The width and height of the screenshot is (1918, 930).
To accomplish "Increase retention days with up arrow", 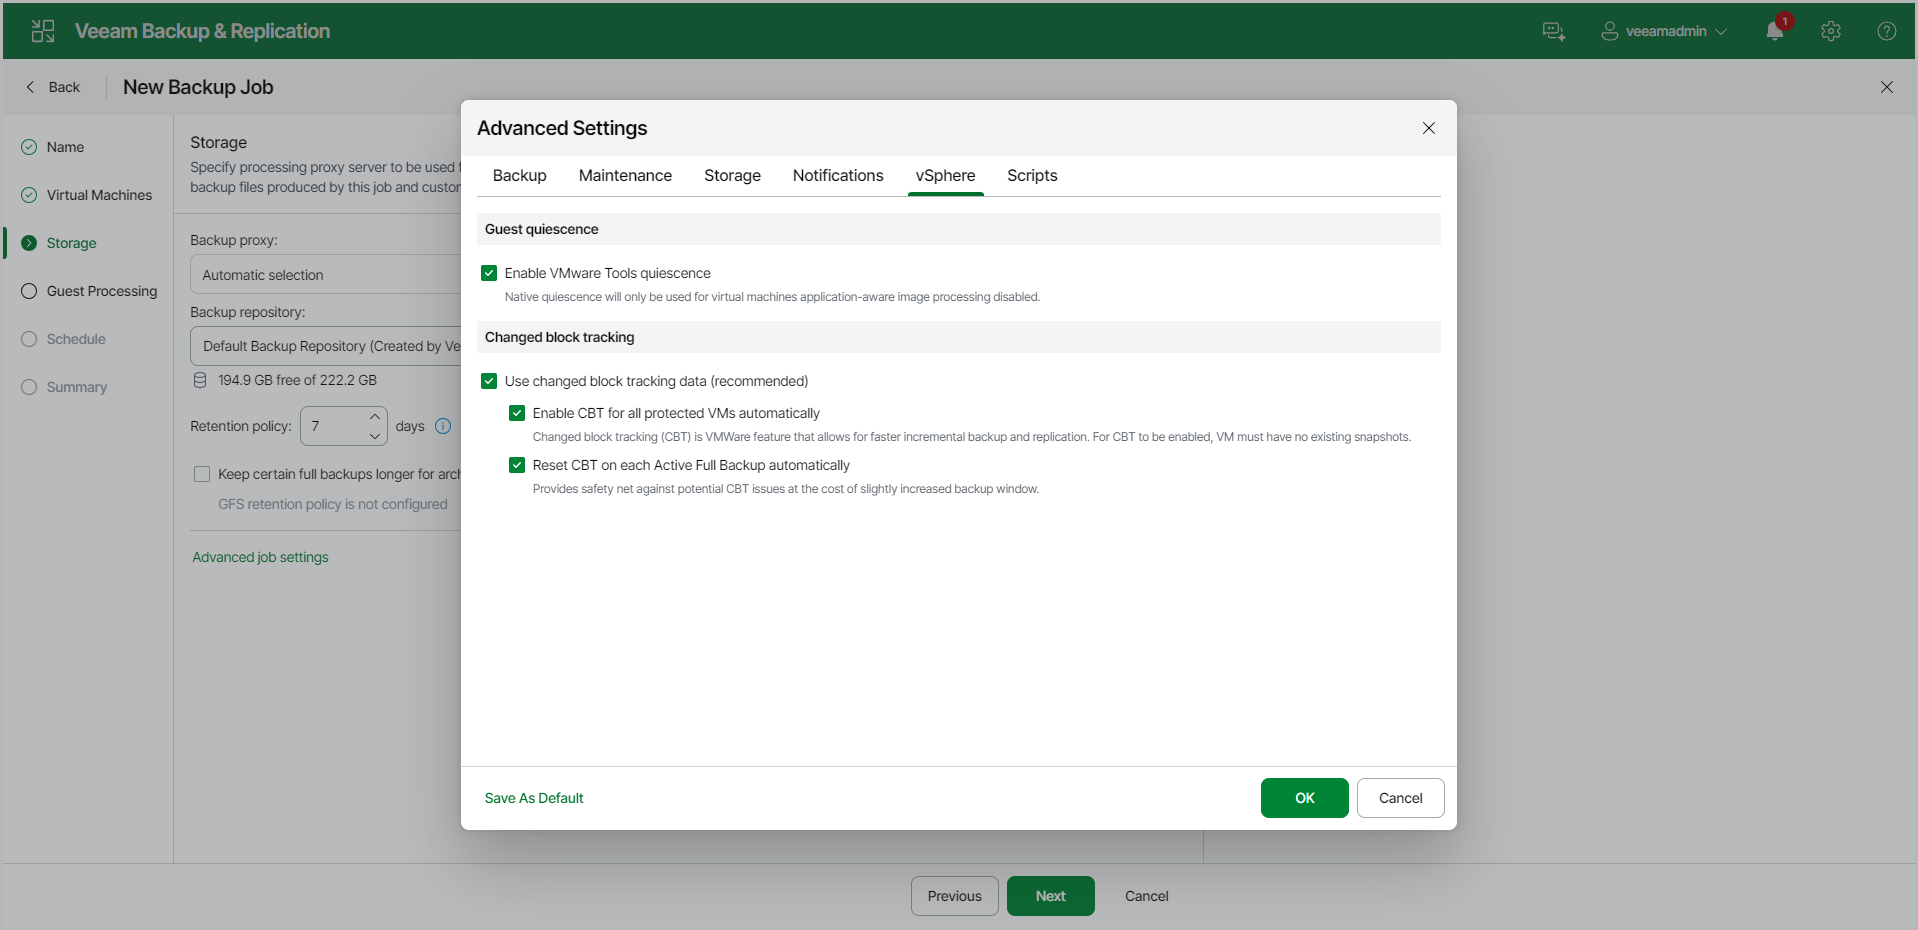I will tap(375, 416).
